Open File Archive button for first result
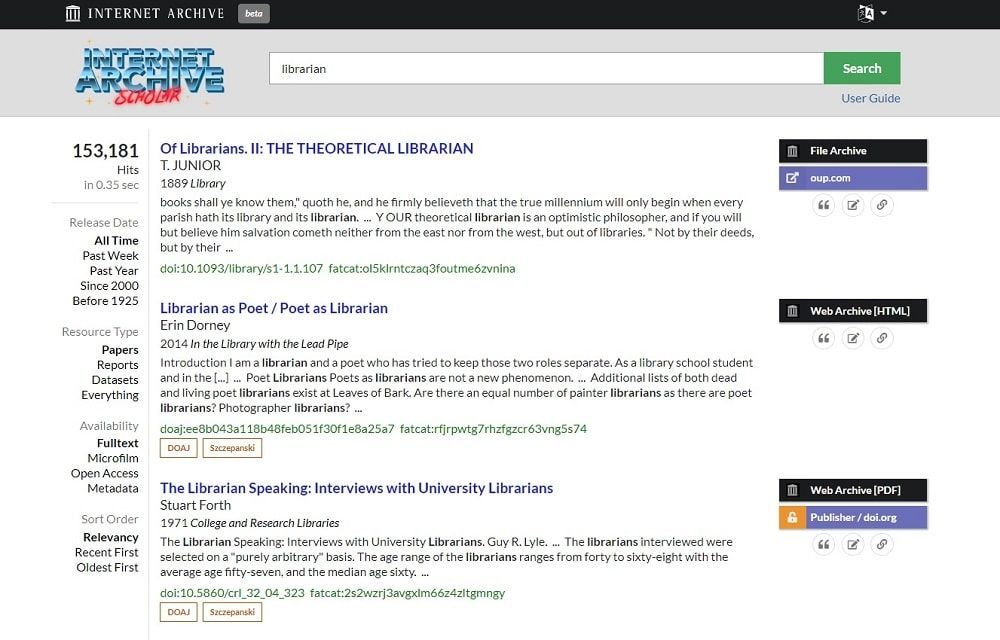This screenshot has height=640, width=1000. click(853, 151)
